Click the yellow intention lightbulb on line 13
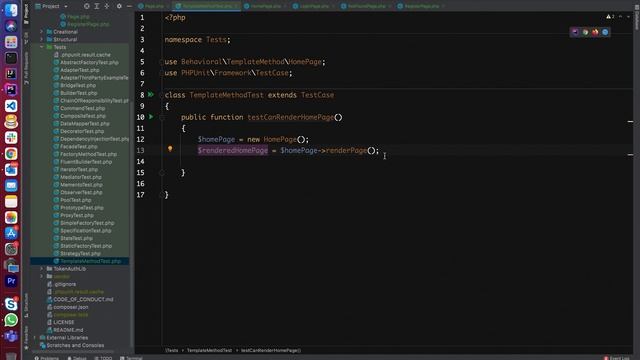 click(x=170, y=149)
